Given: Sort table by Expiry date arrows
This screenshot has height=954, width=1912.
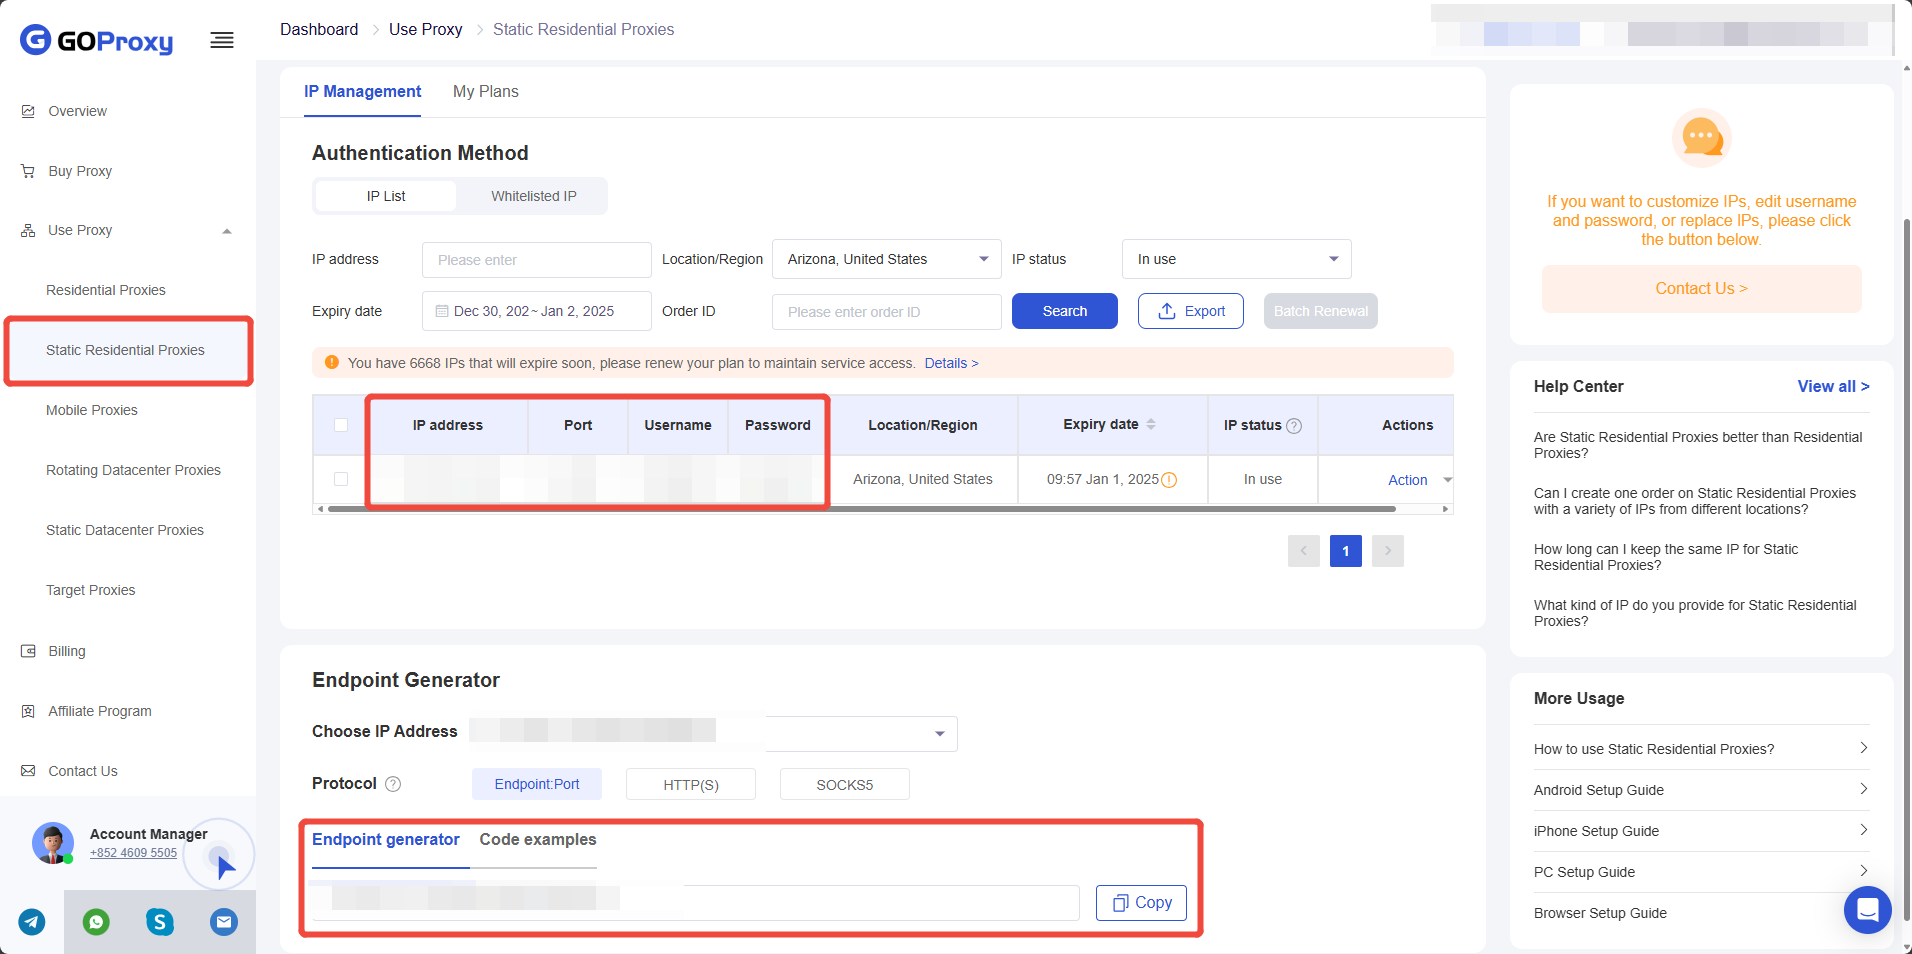Looking at the screenshot, I should (1151, 424).
